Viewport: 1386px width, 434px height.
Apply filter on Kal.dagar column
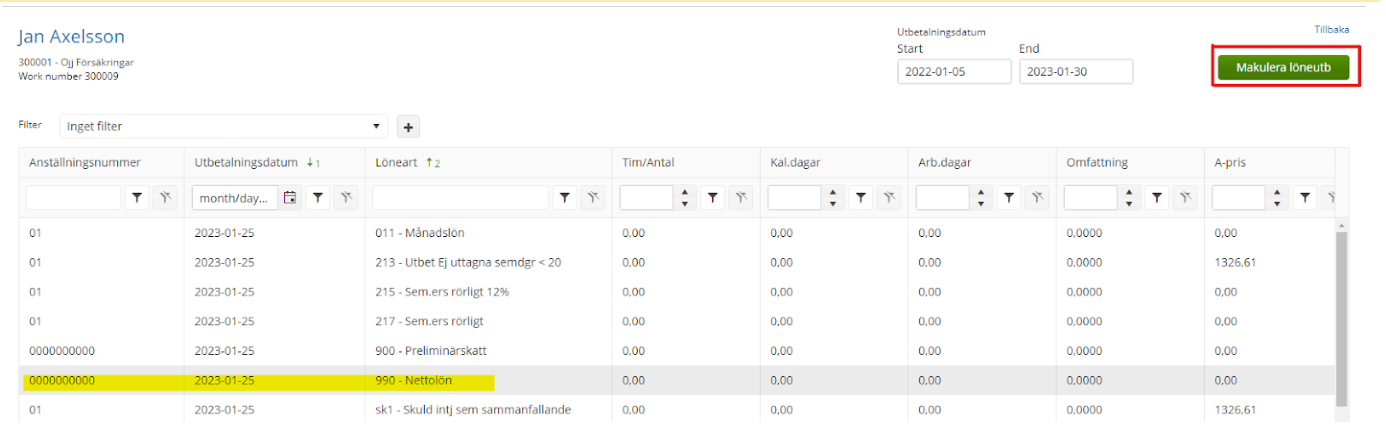pos(860,198)
